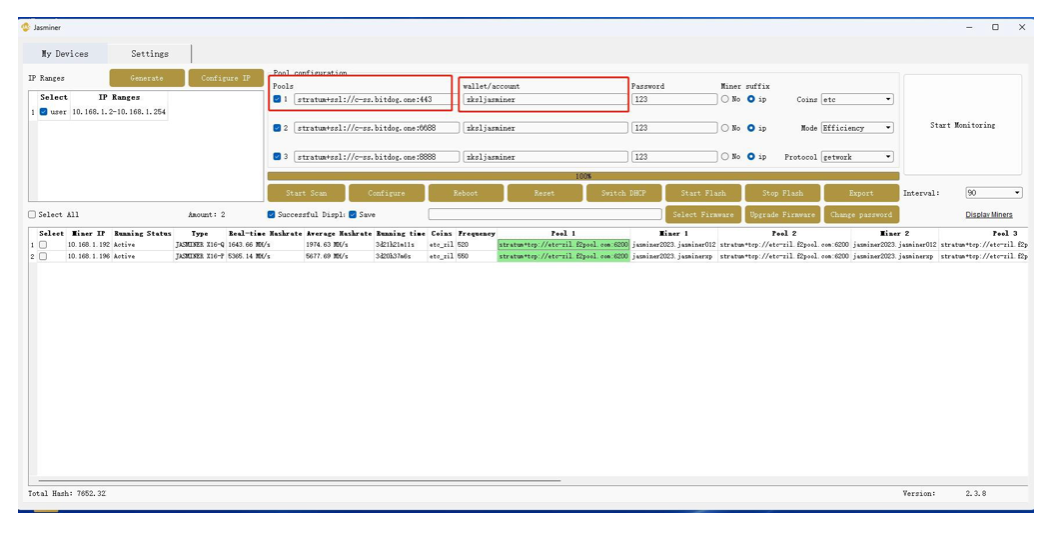The width and height of the screenshot is (1060, 536).
Task: Click the firmware path input field
Action: pyautogui.click(x=545, y=214)
